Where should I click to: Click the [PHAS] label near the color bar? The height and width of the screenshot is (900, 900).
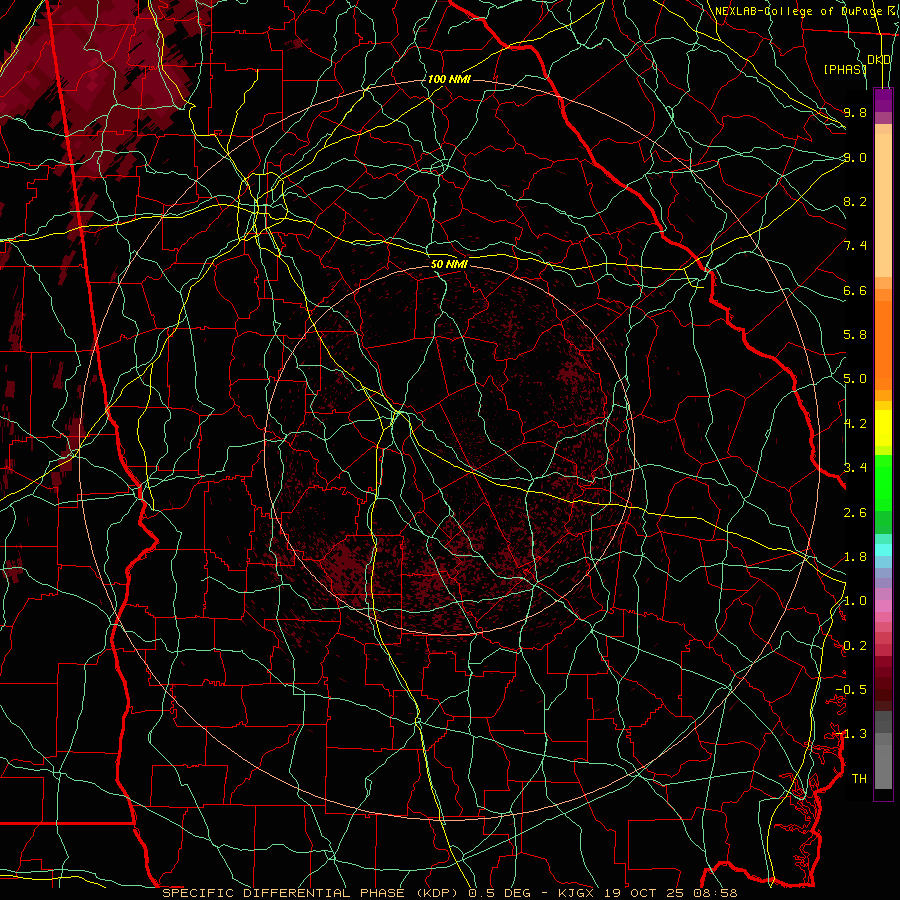click(x=844, y=69)
